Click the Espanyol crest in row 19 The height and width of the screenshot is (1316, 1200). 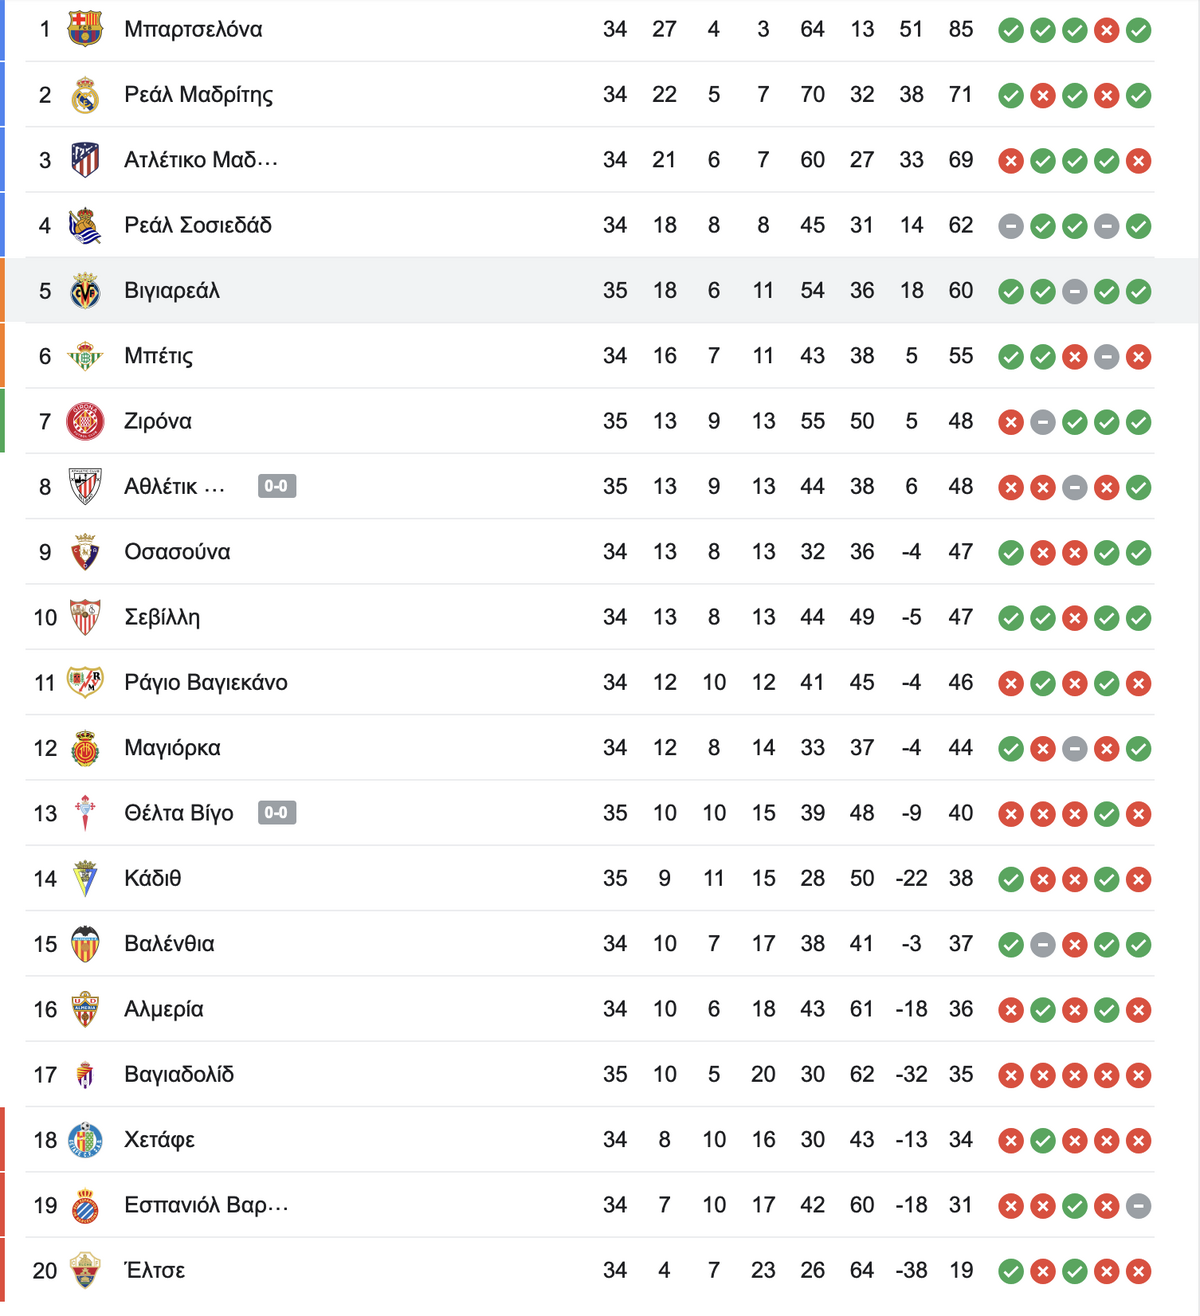pos(85,1205)
